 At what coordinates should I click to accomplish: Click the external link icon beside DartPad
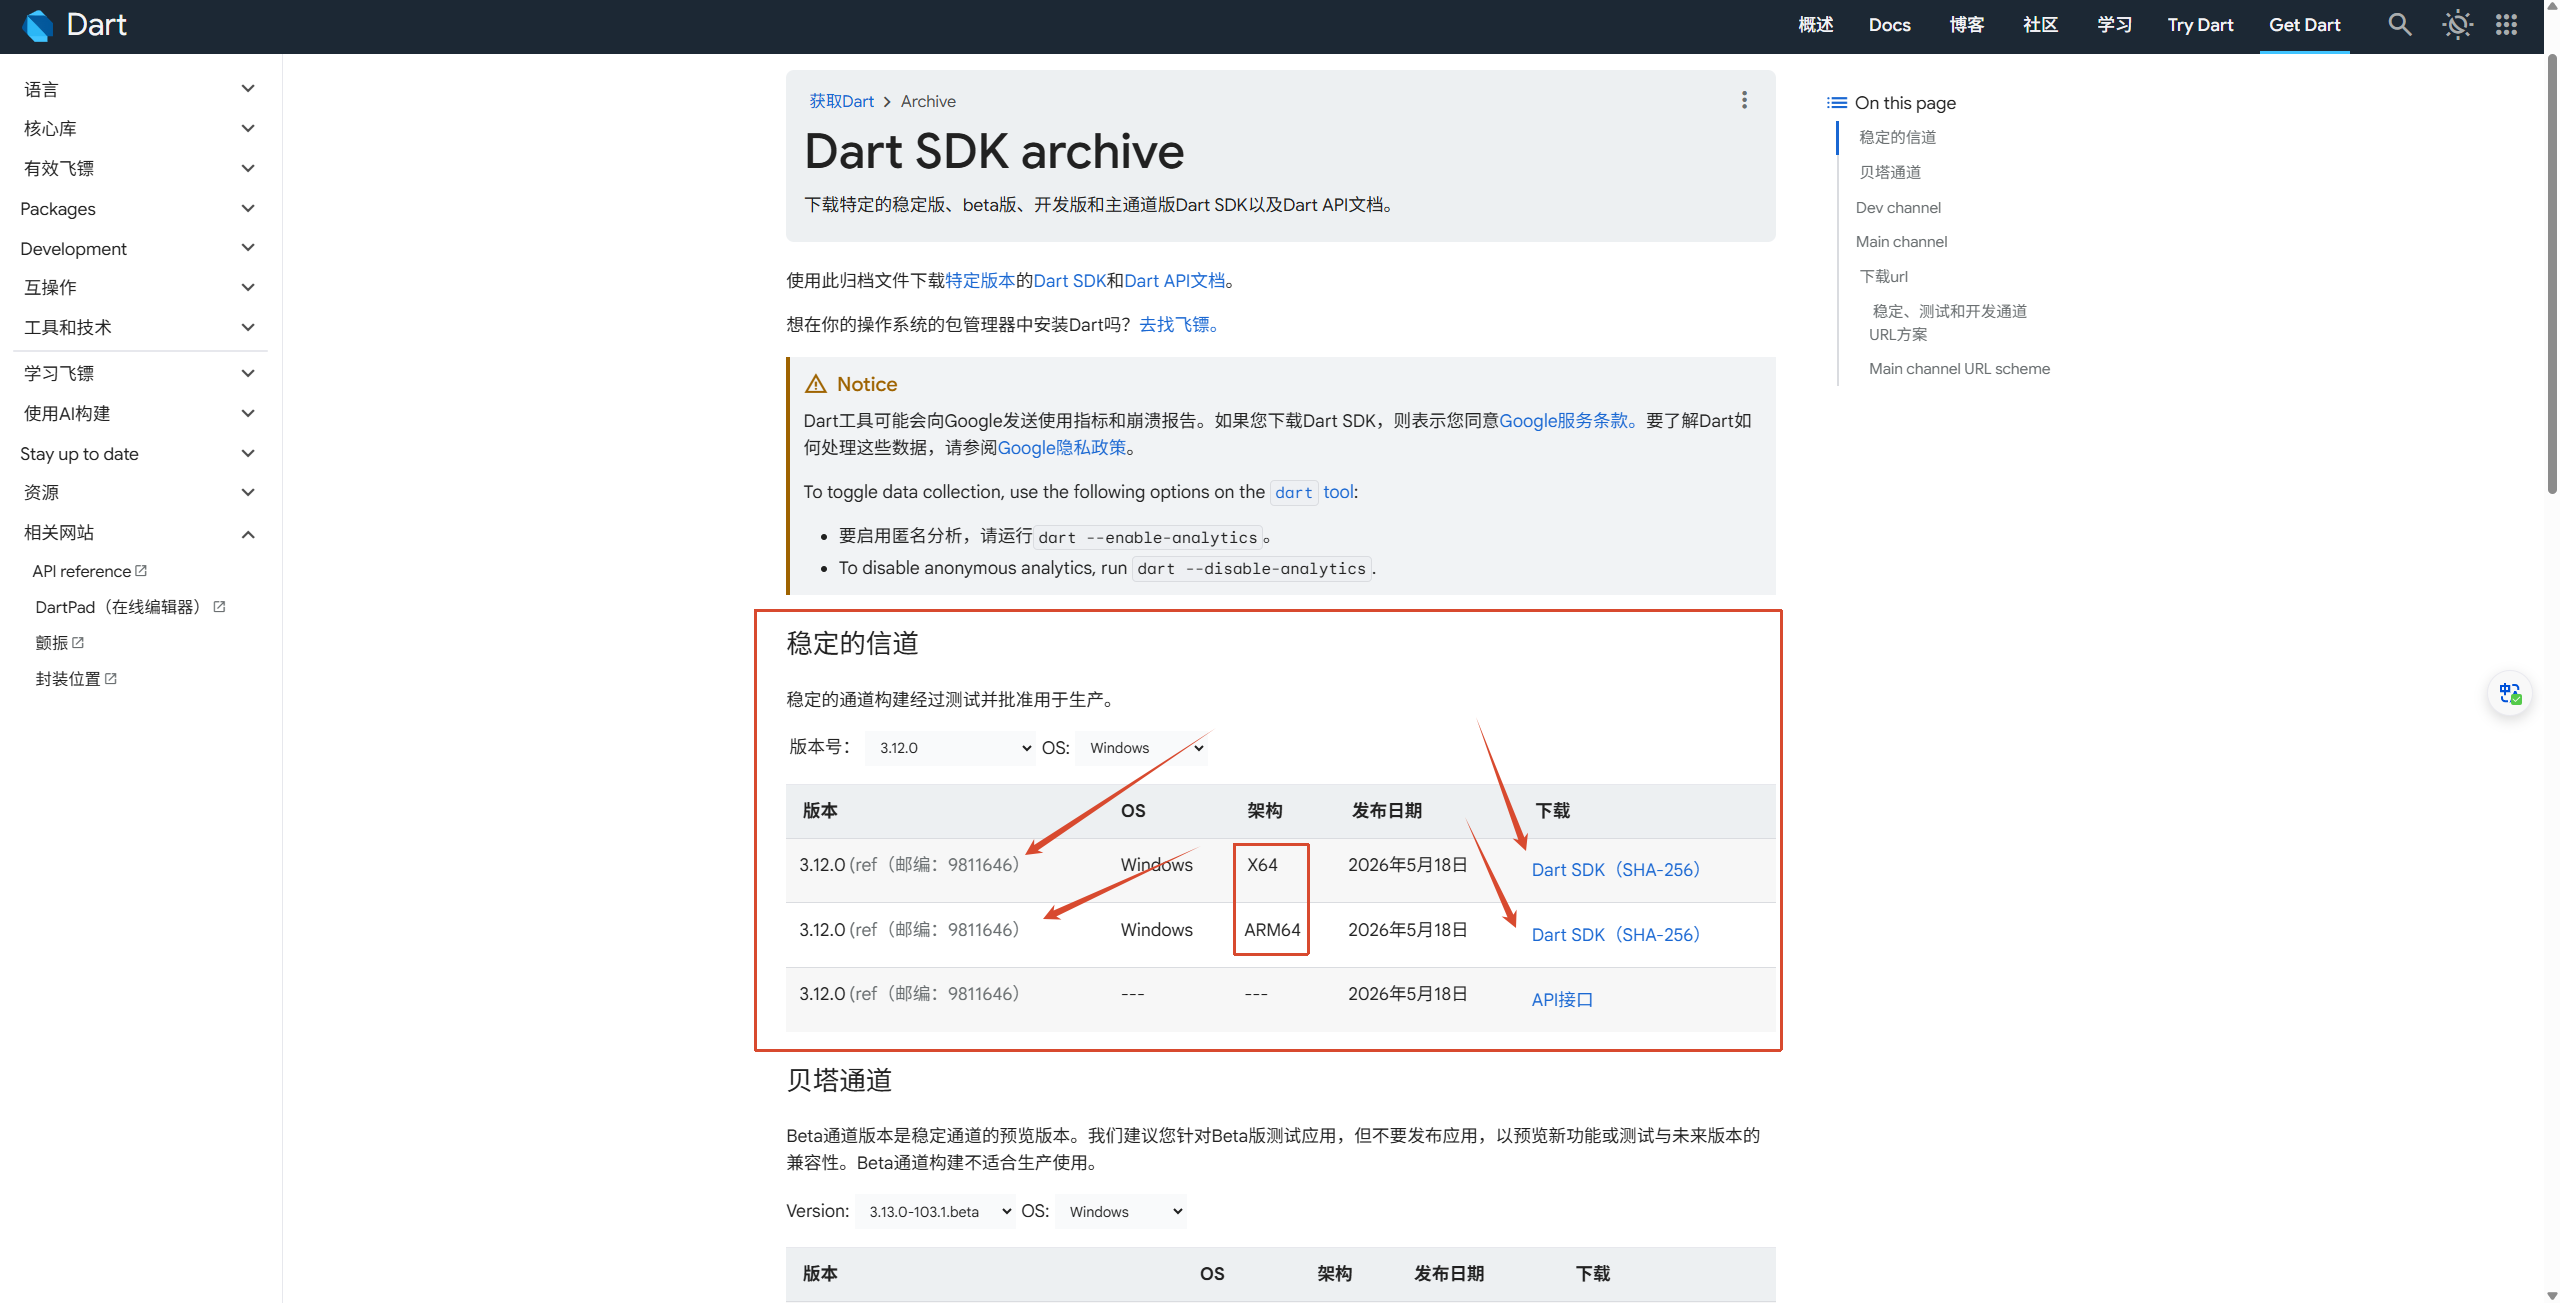[x=219, y=606]
